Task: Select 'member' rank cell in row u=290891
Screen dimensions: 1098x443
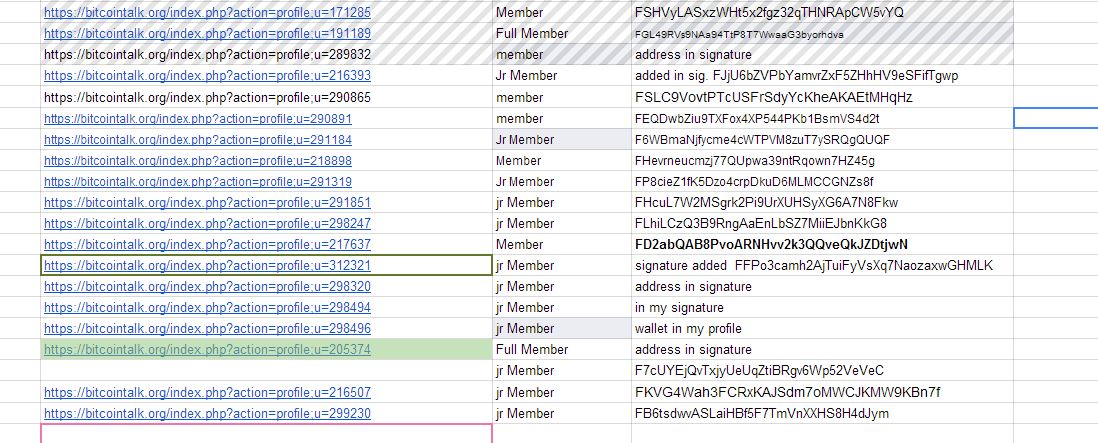Action: pos(562,118)
